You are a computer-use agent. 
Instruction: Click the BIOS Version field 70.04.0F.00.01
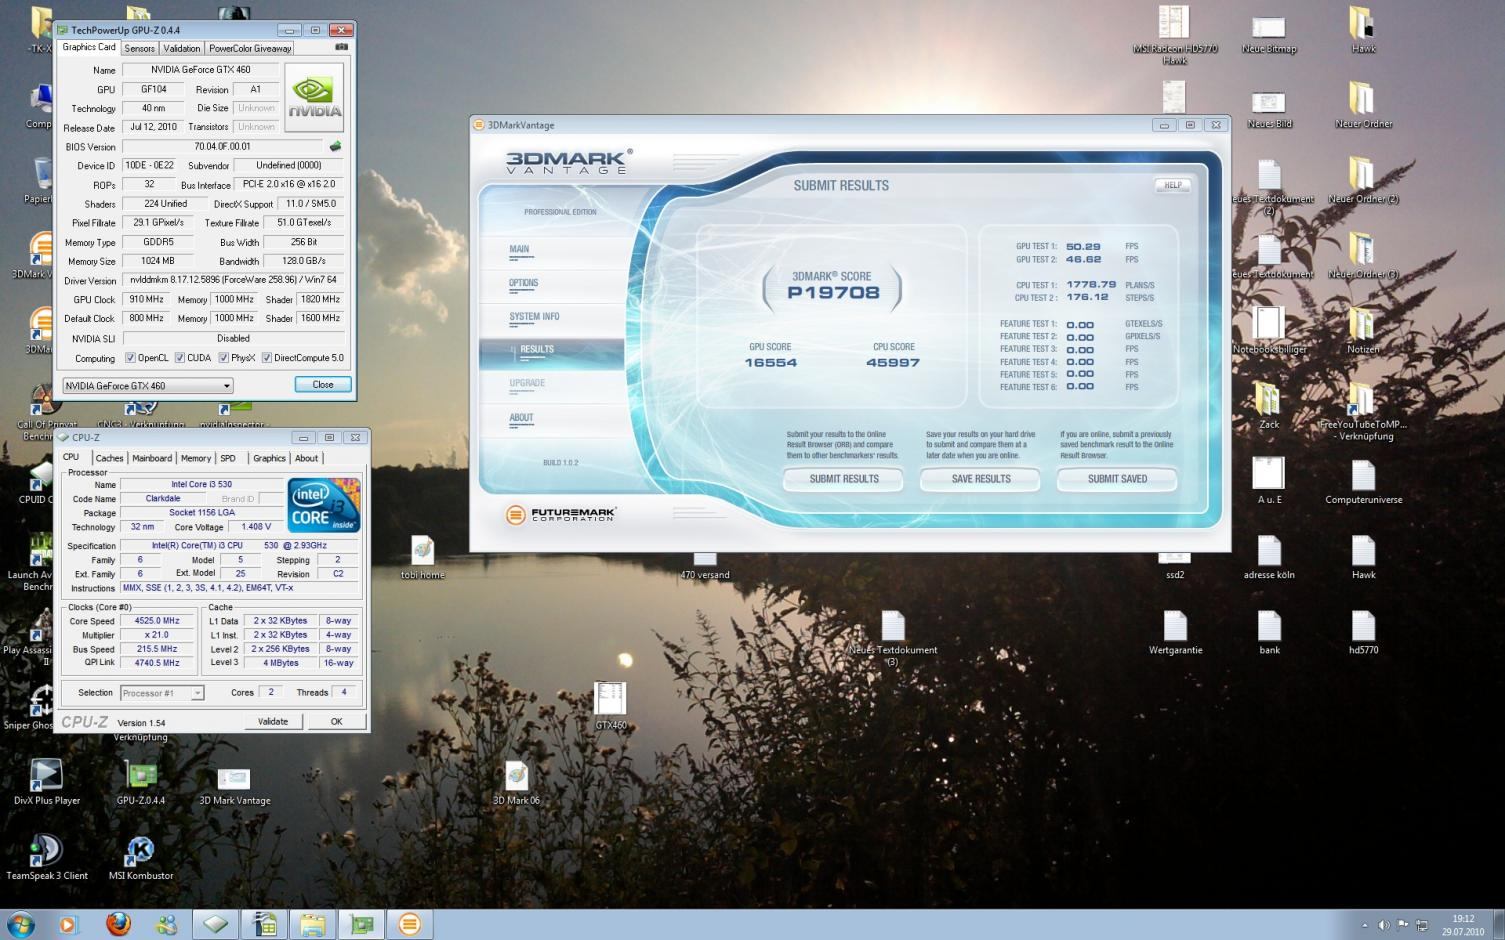coord(223,146)
